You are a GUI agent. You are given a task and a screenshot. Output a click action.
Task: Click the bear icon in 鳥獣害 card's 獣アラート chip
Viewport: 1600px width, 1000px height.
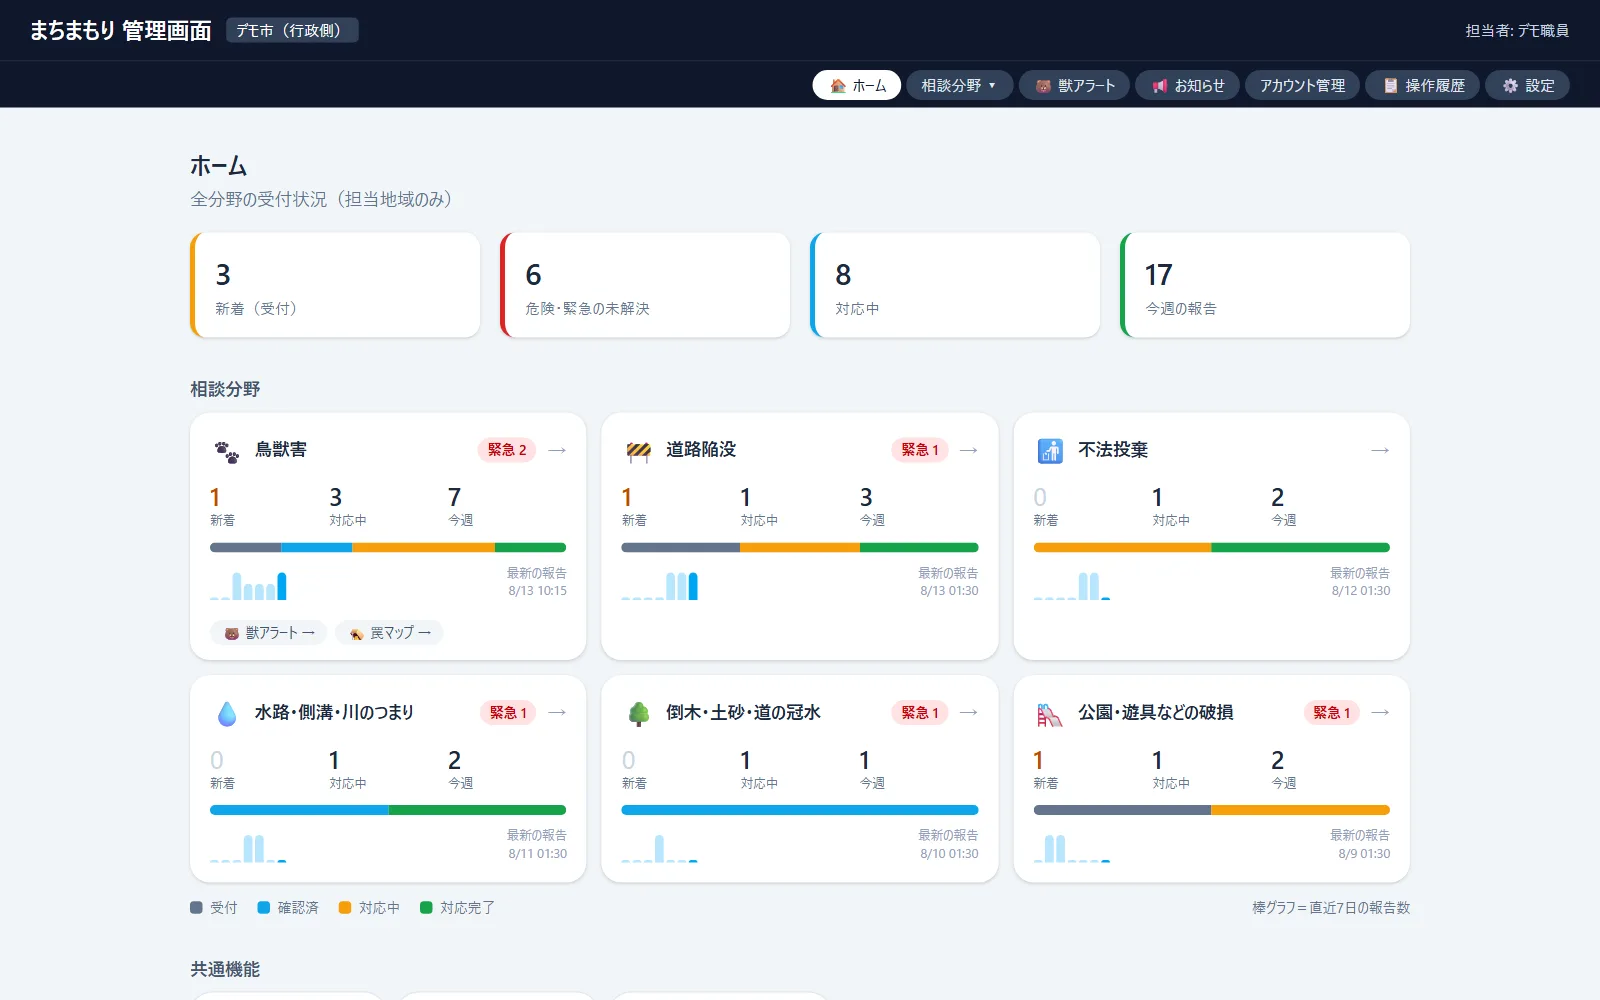coord(232,633)
